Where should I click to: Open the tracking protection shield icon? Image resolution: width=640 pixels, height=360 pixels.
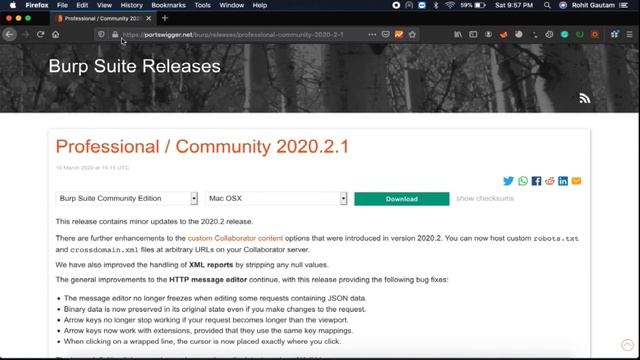point(101,35)
